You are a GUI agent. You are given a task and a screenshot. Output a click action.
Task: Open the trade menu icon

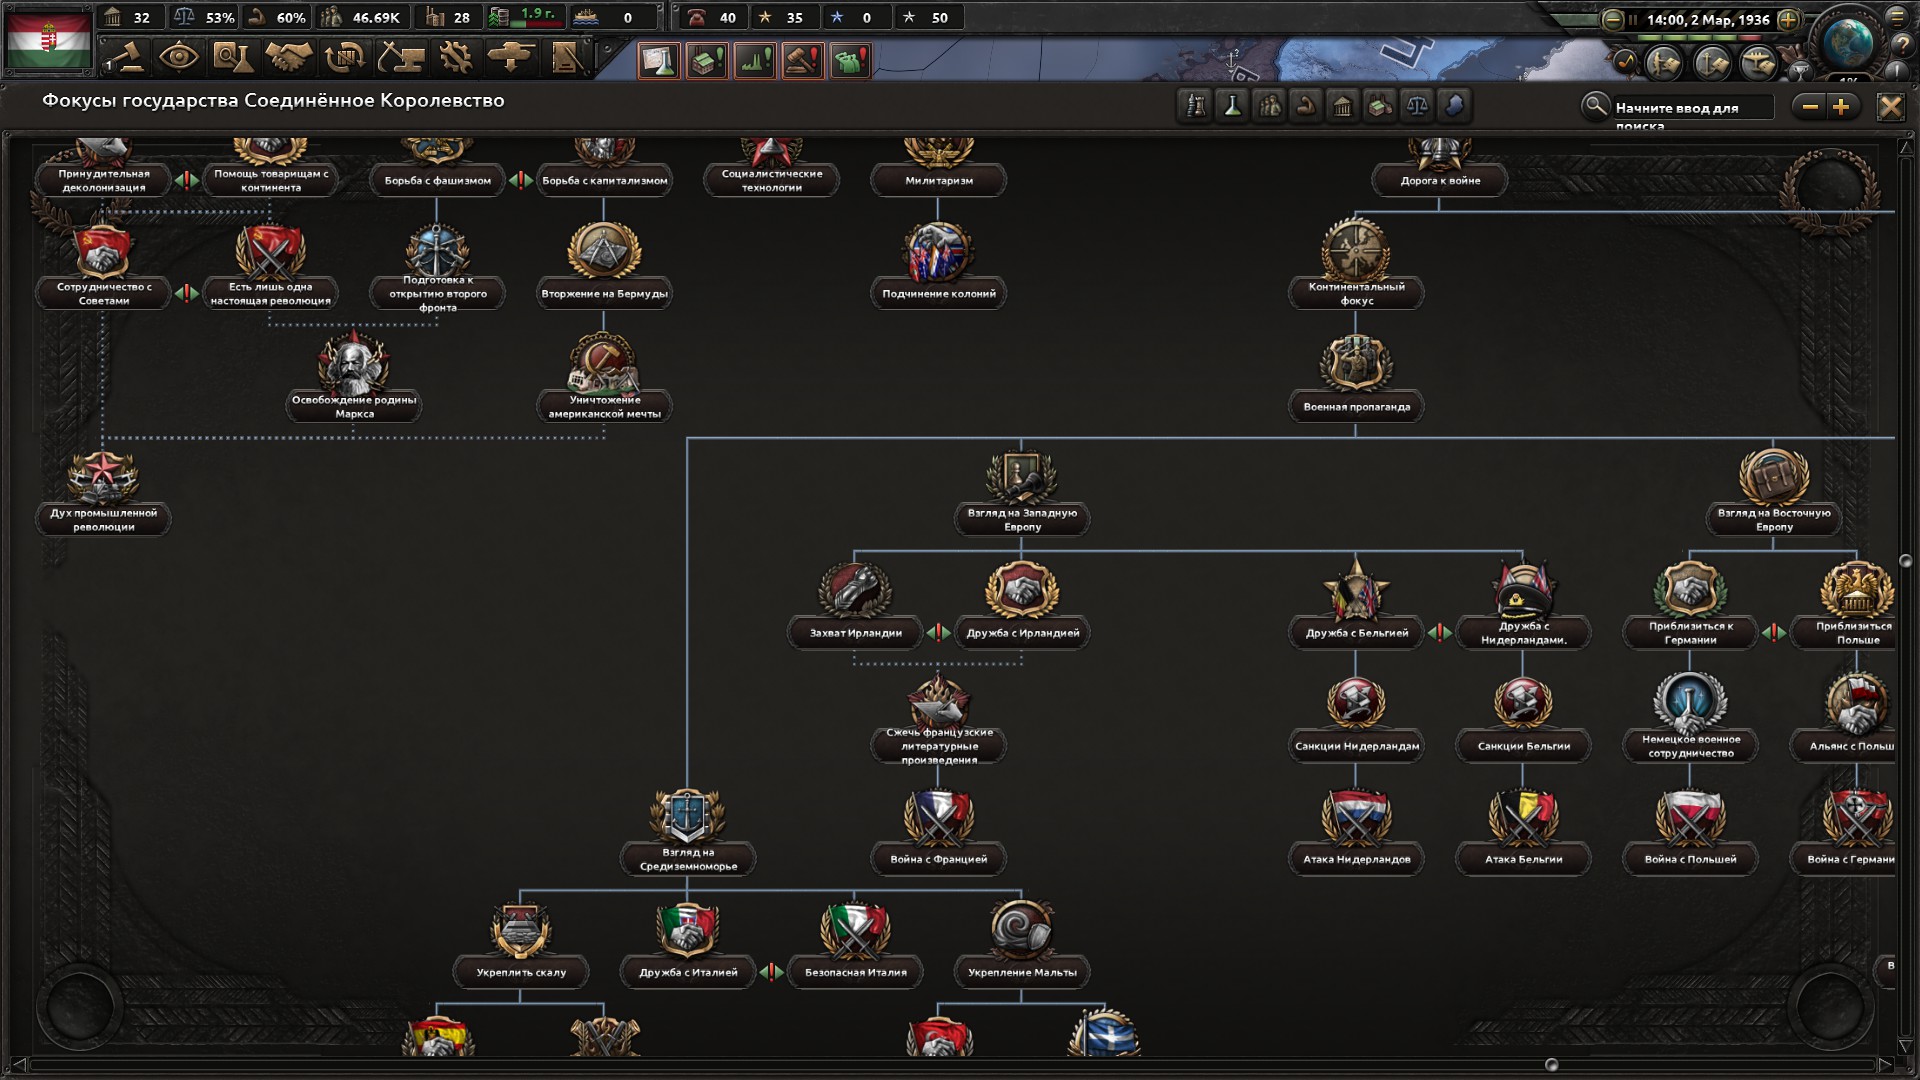coord(344,57)
